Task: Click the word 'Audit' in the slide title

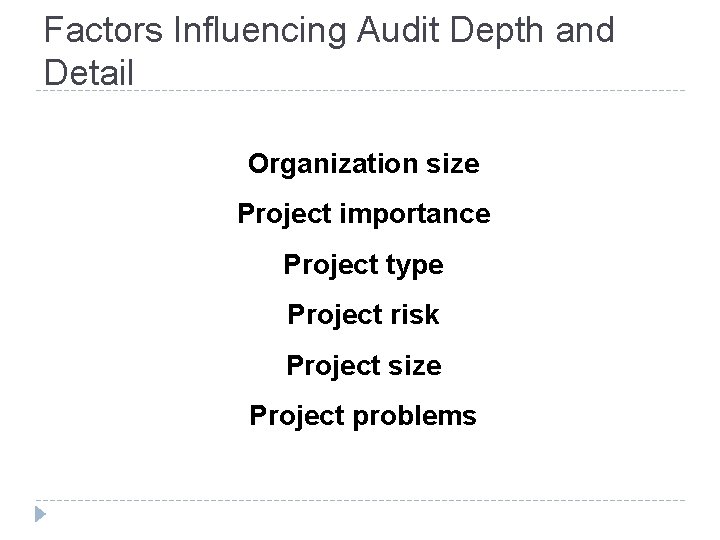Action: pos(398,30)
